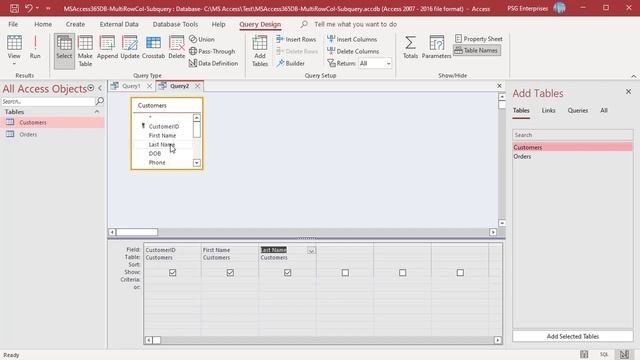Choose the Delete query type
This screenshot has height=360, width=640.
[x=176, y=47]
